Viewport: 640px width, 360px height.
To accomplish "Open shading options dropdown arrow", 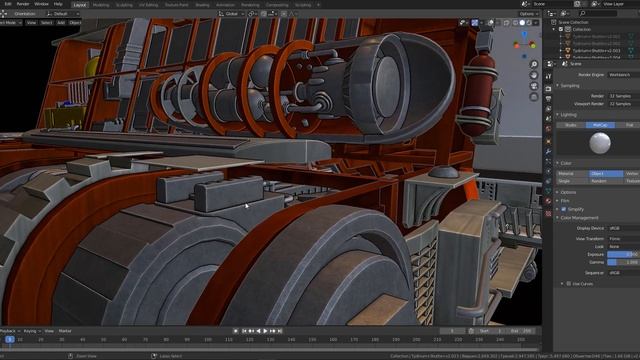I will tap(536, 23).
